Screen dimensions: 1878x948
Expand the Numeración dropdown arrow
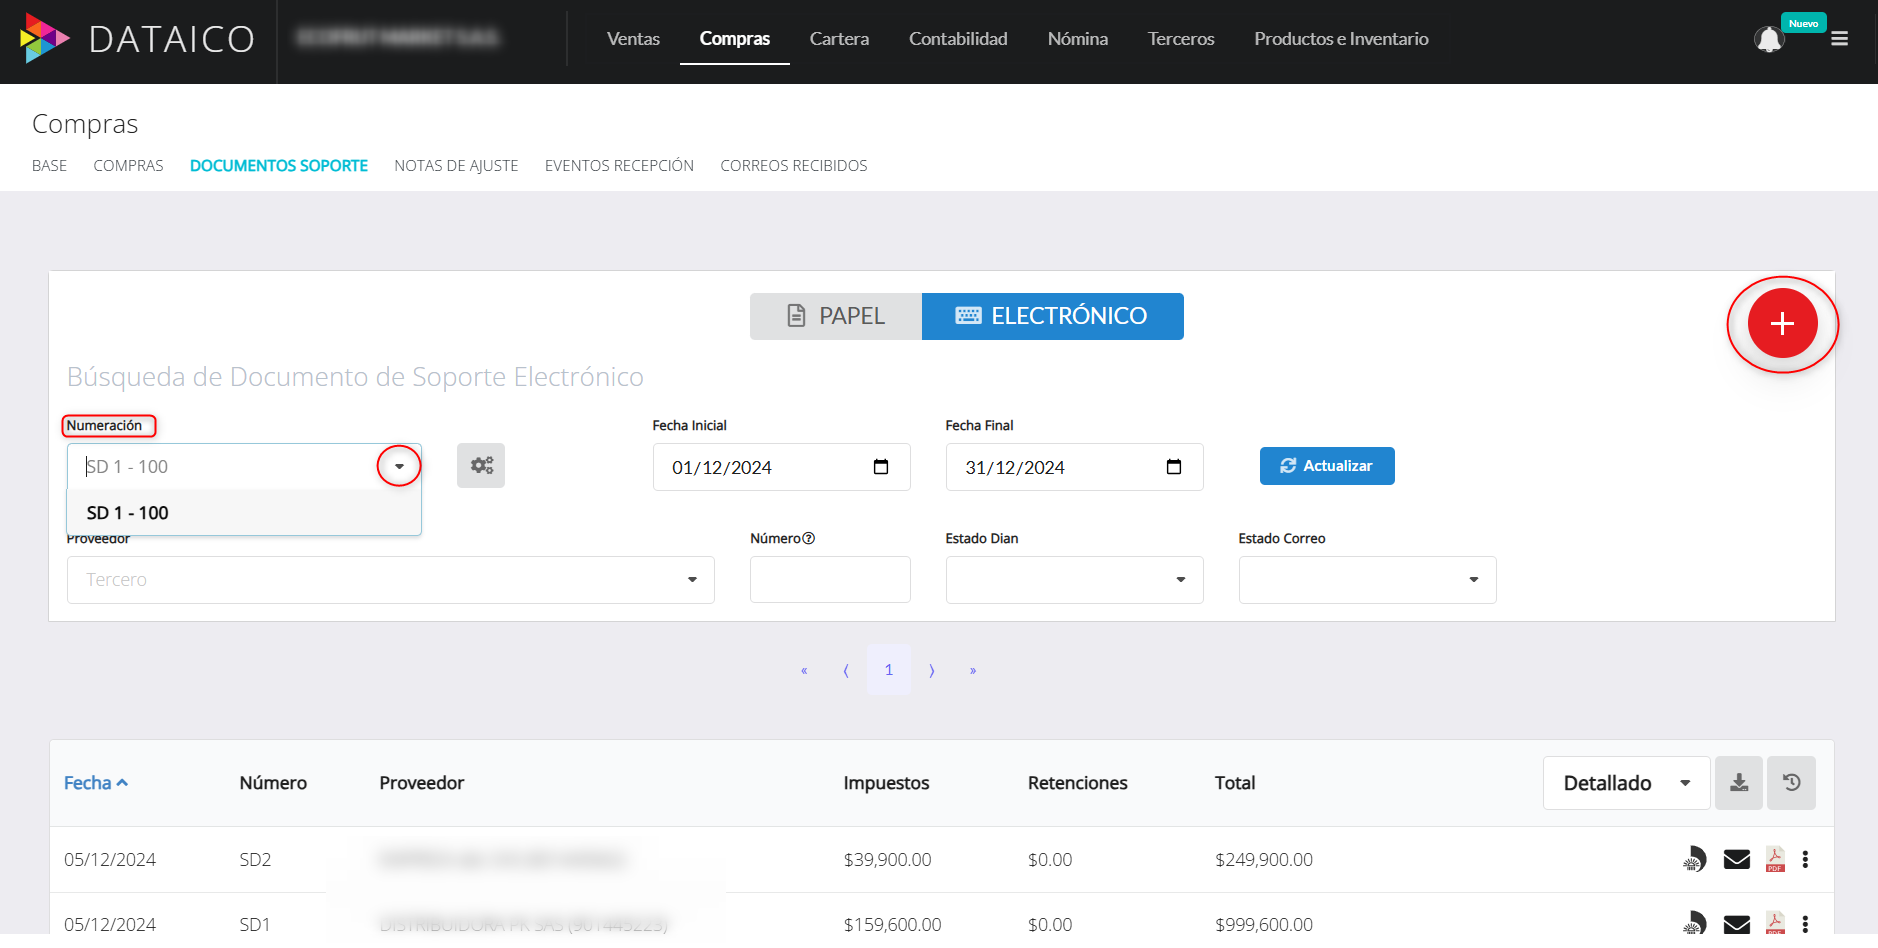coord(399,465)
